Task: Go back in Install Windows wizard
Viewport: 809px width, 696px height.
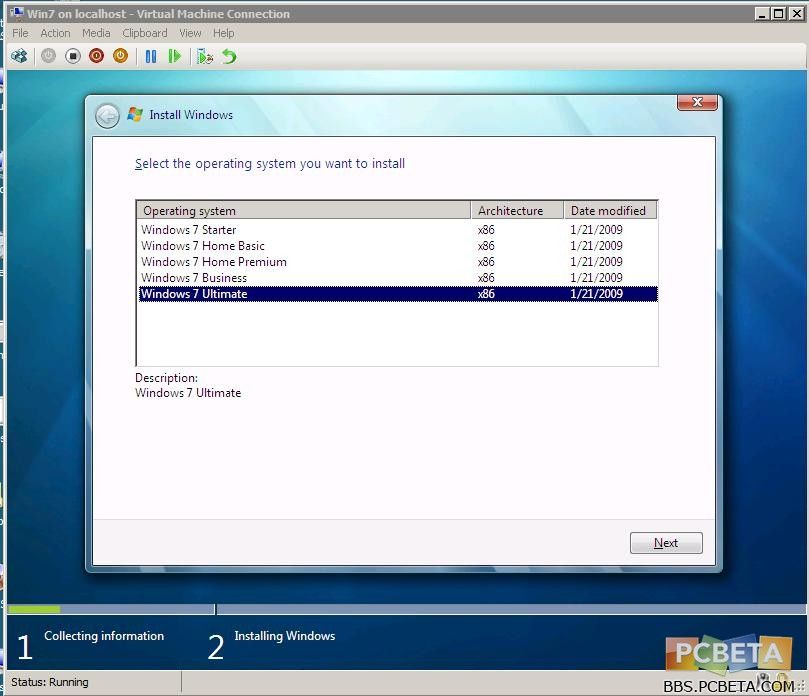Action: (107, 116)
